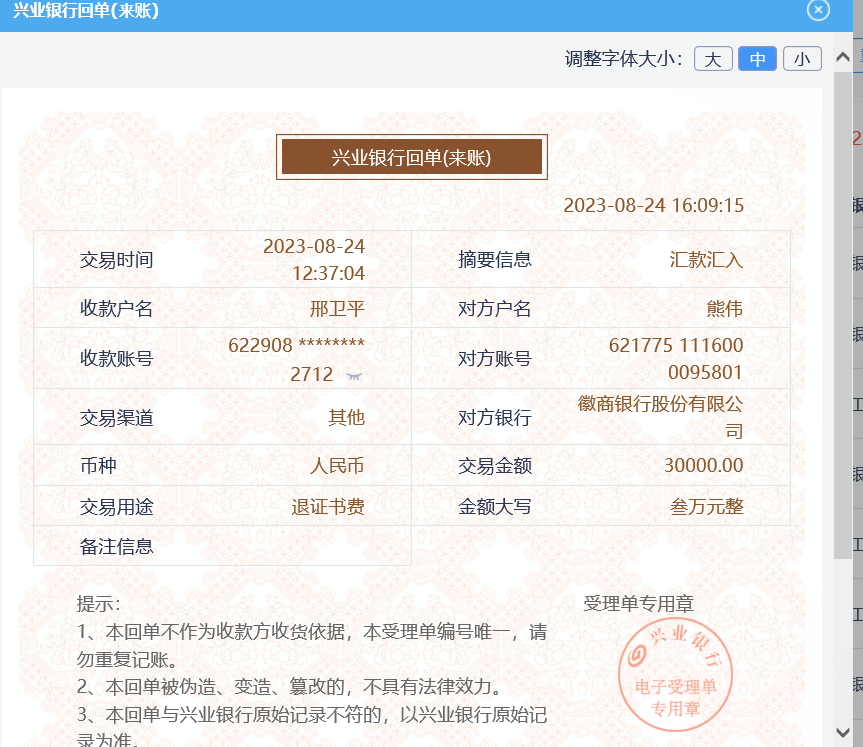The width and height of the screenshot is (863, 747).
Task: Click the 交易用途 value 退证书费
Action: 328,507
